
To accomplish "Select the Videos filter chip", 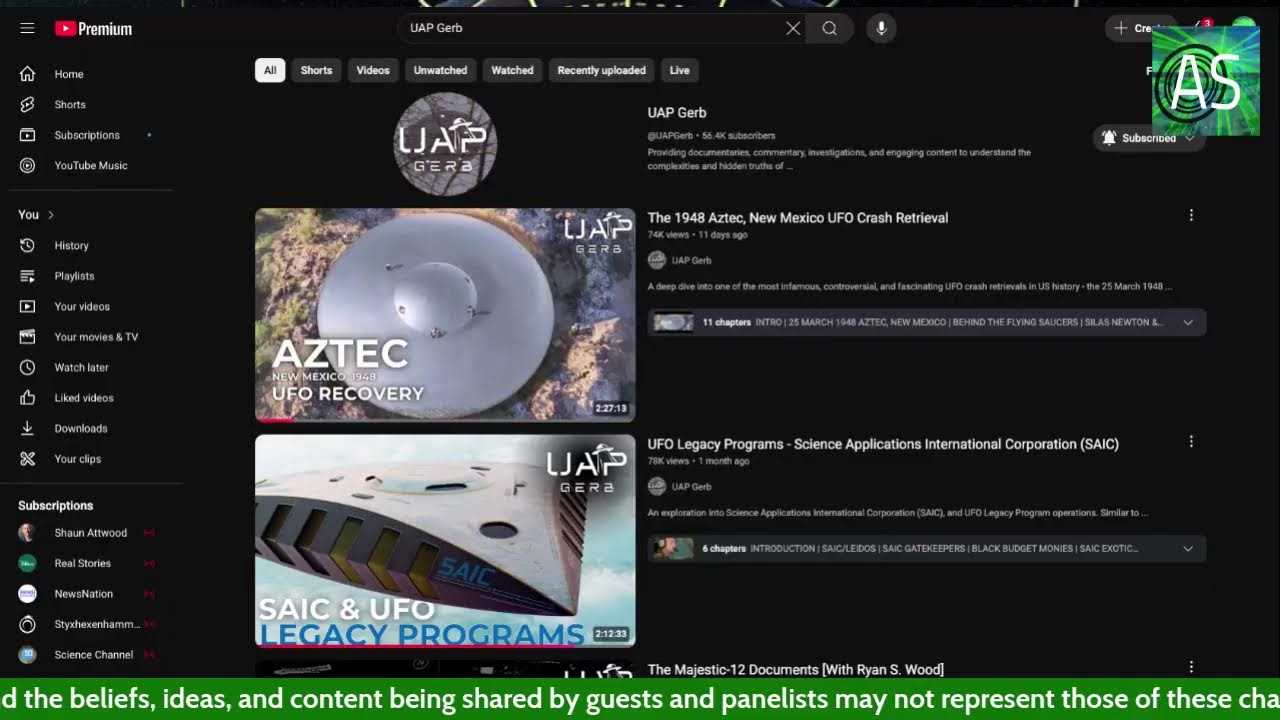I will point(373,70).
